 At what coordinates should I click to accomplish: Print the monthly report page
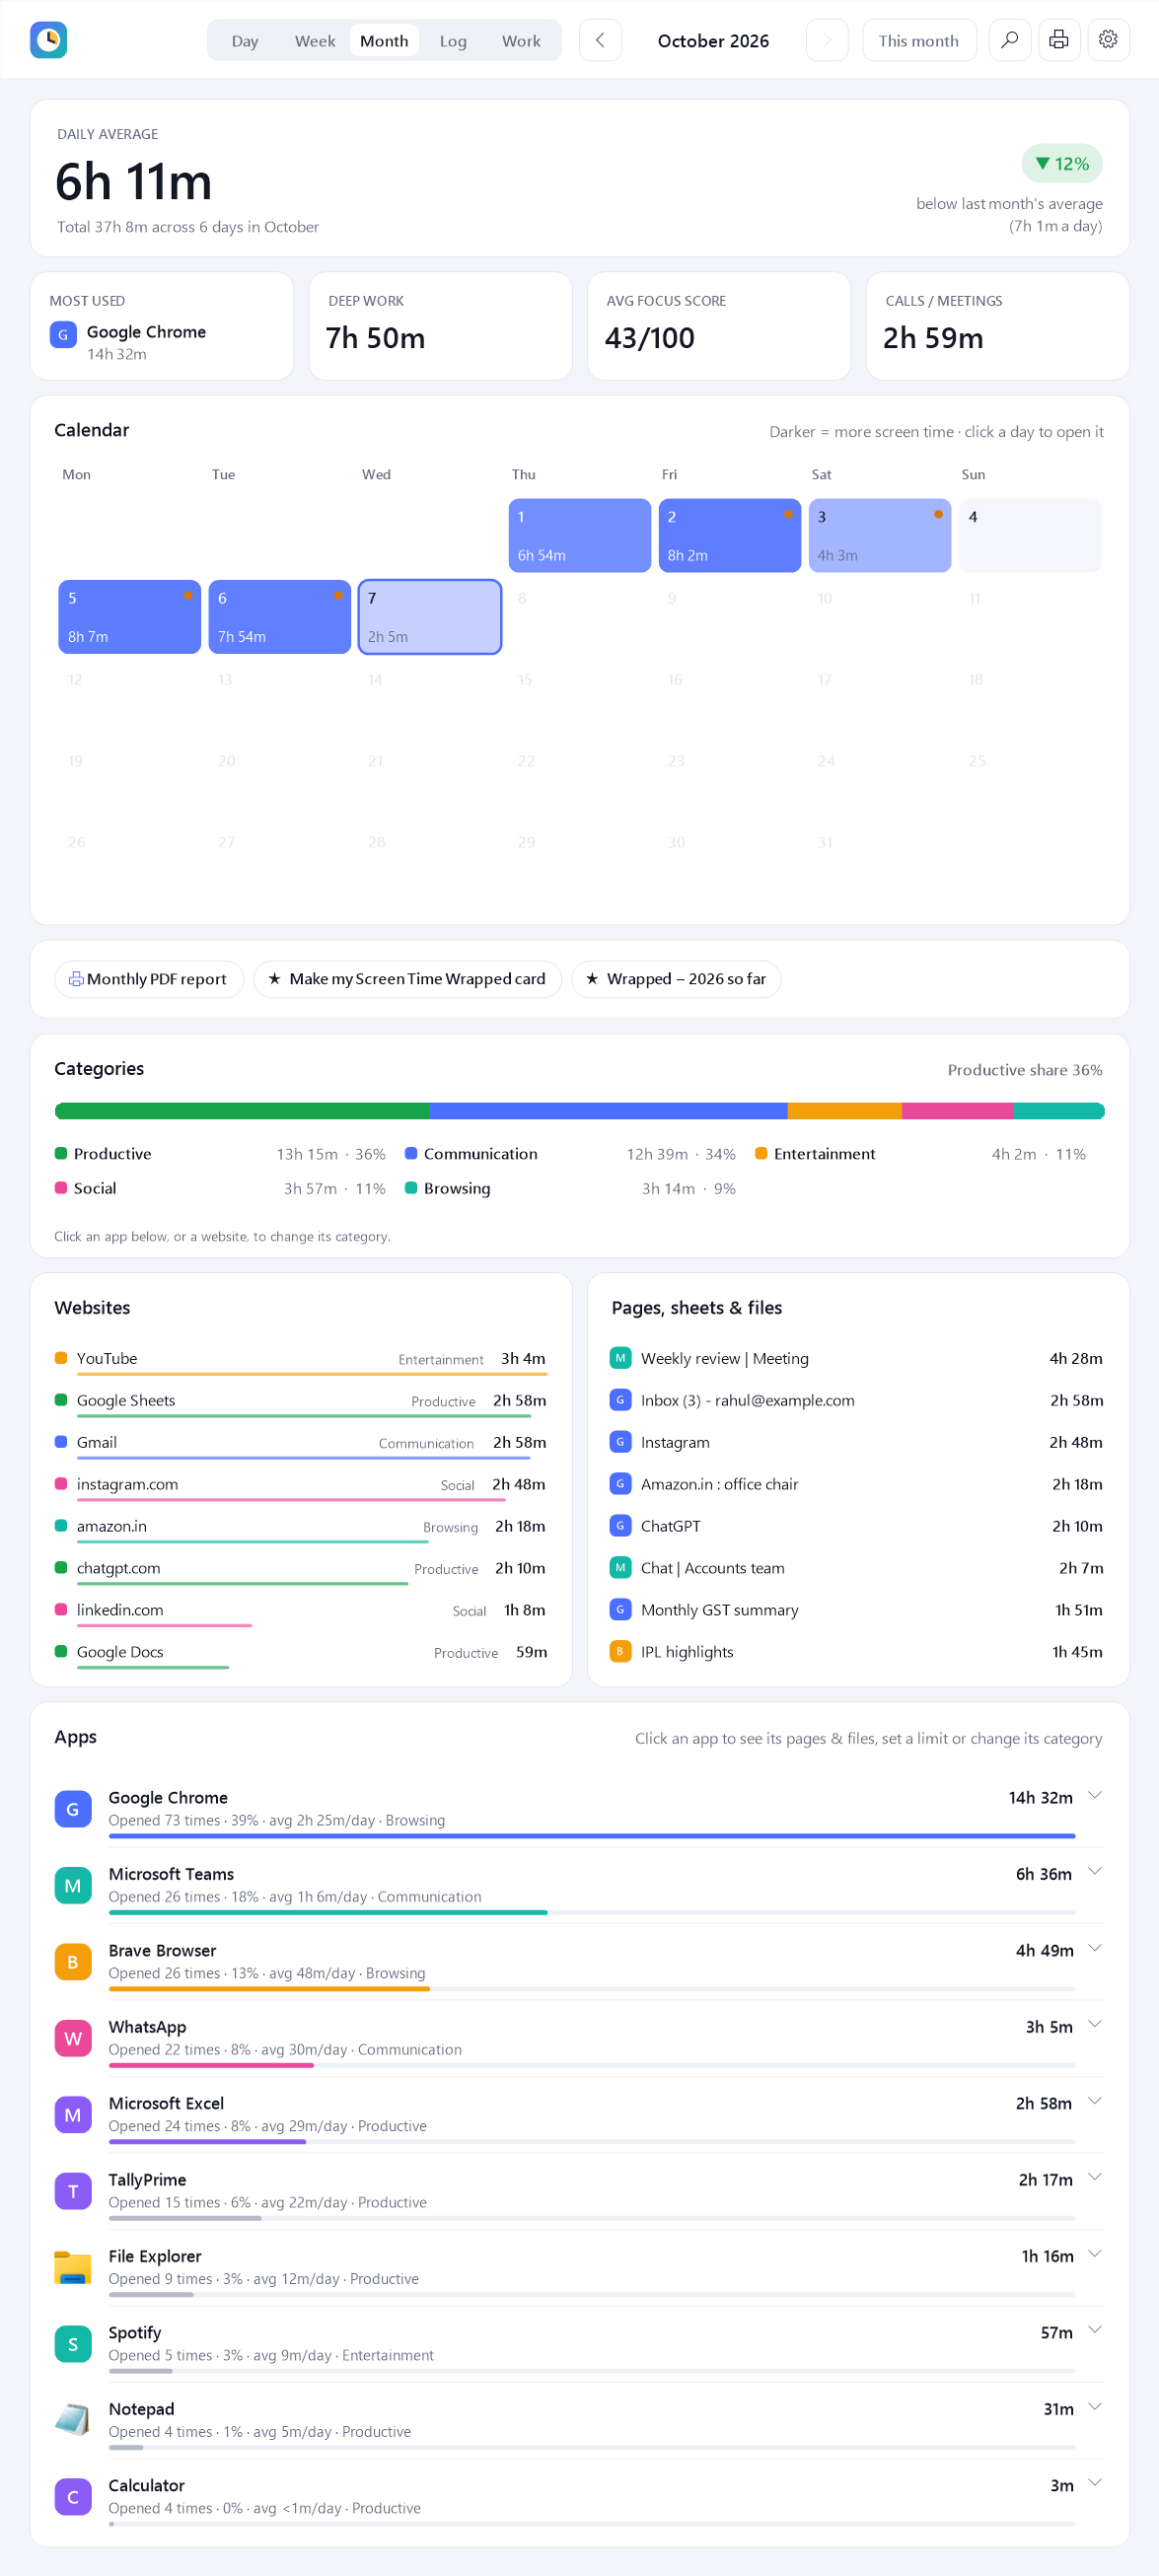click(x=1059, y=40)
